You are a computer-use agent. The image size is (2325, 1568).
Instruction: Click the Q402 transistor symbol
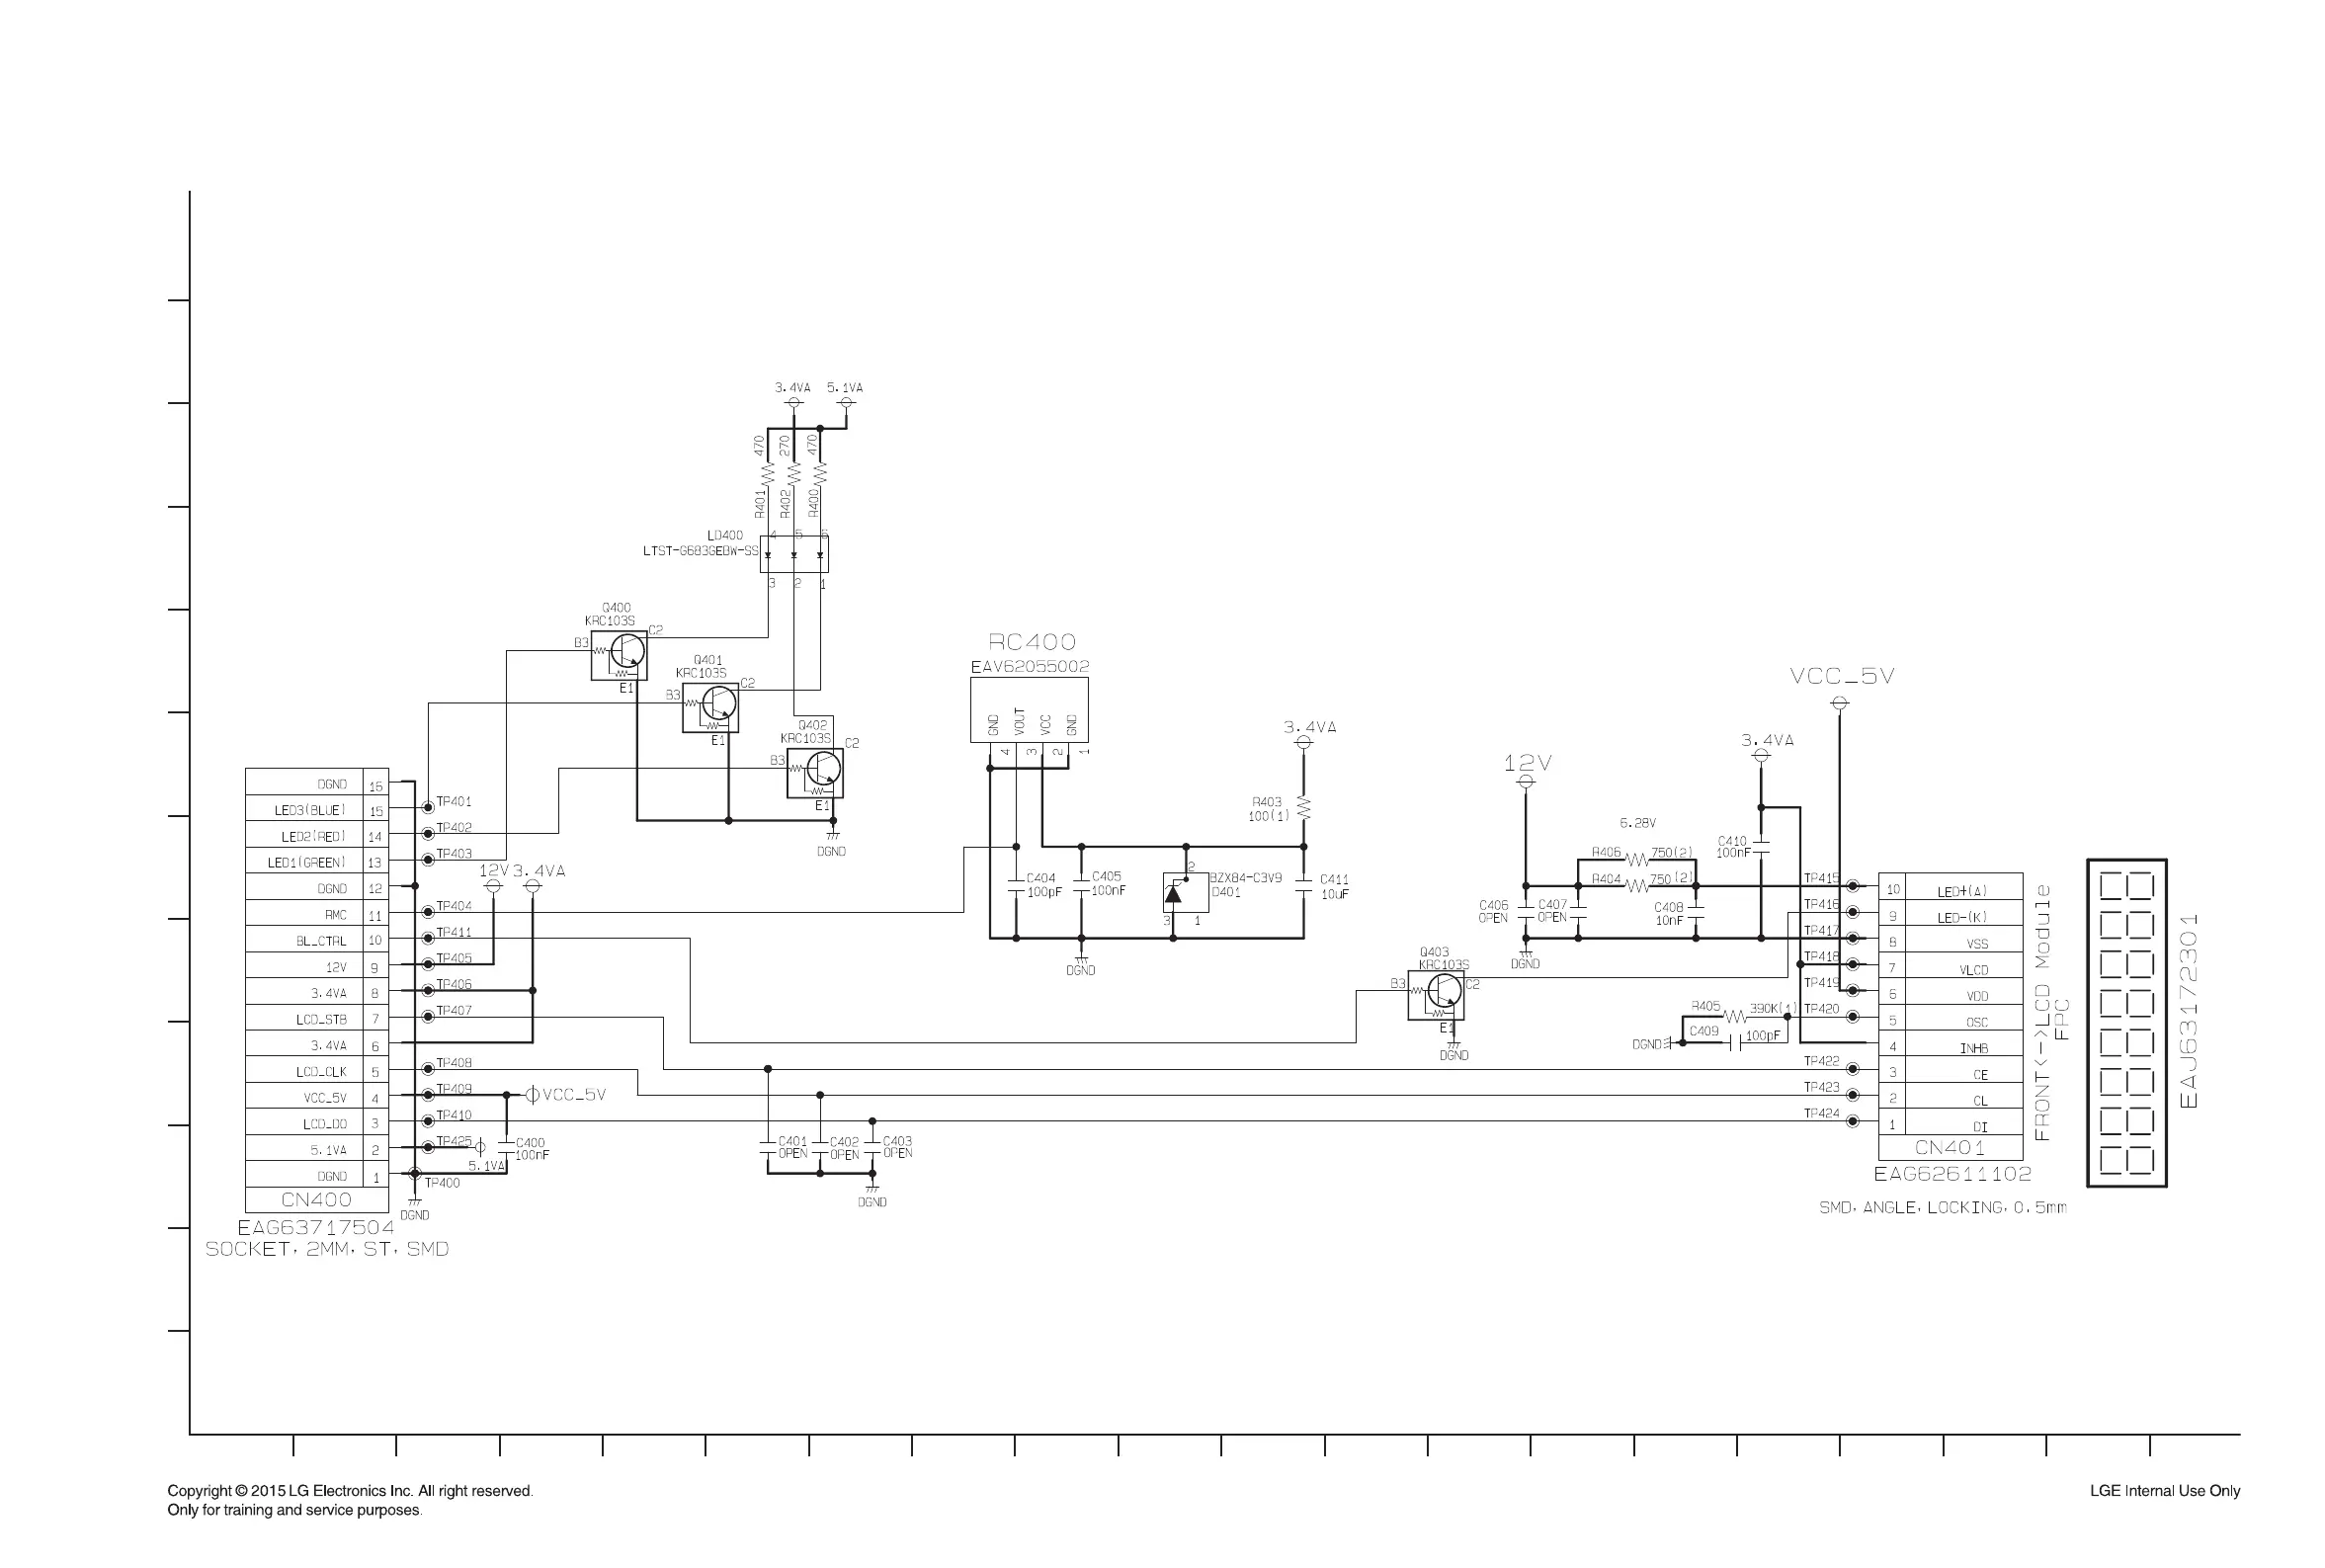[822, 769]
